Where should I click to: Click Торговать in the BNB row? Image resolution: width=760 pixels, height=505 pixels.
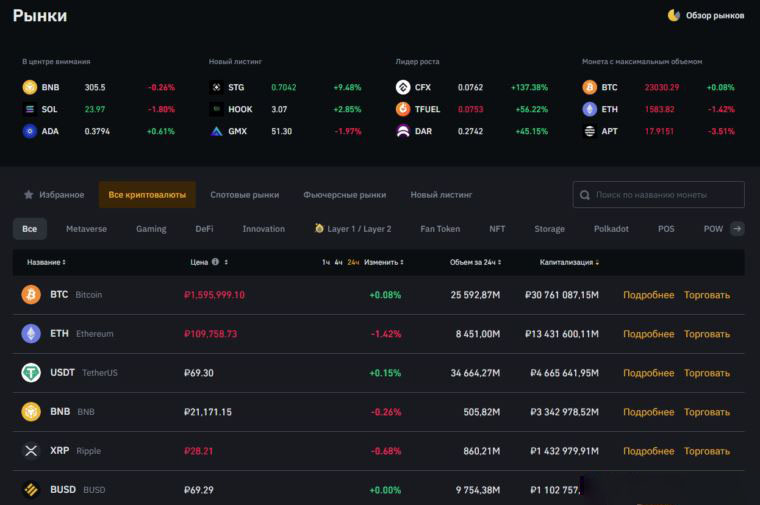click(707, 412)
